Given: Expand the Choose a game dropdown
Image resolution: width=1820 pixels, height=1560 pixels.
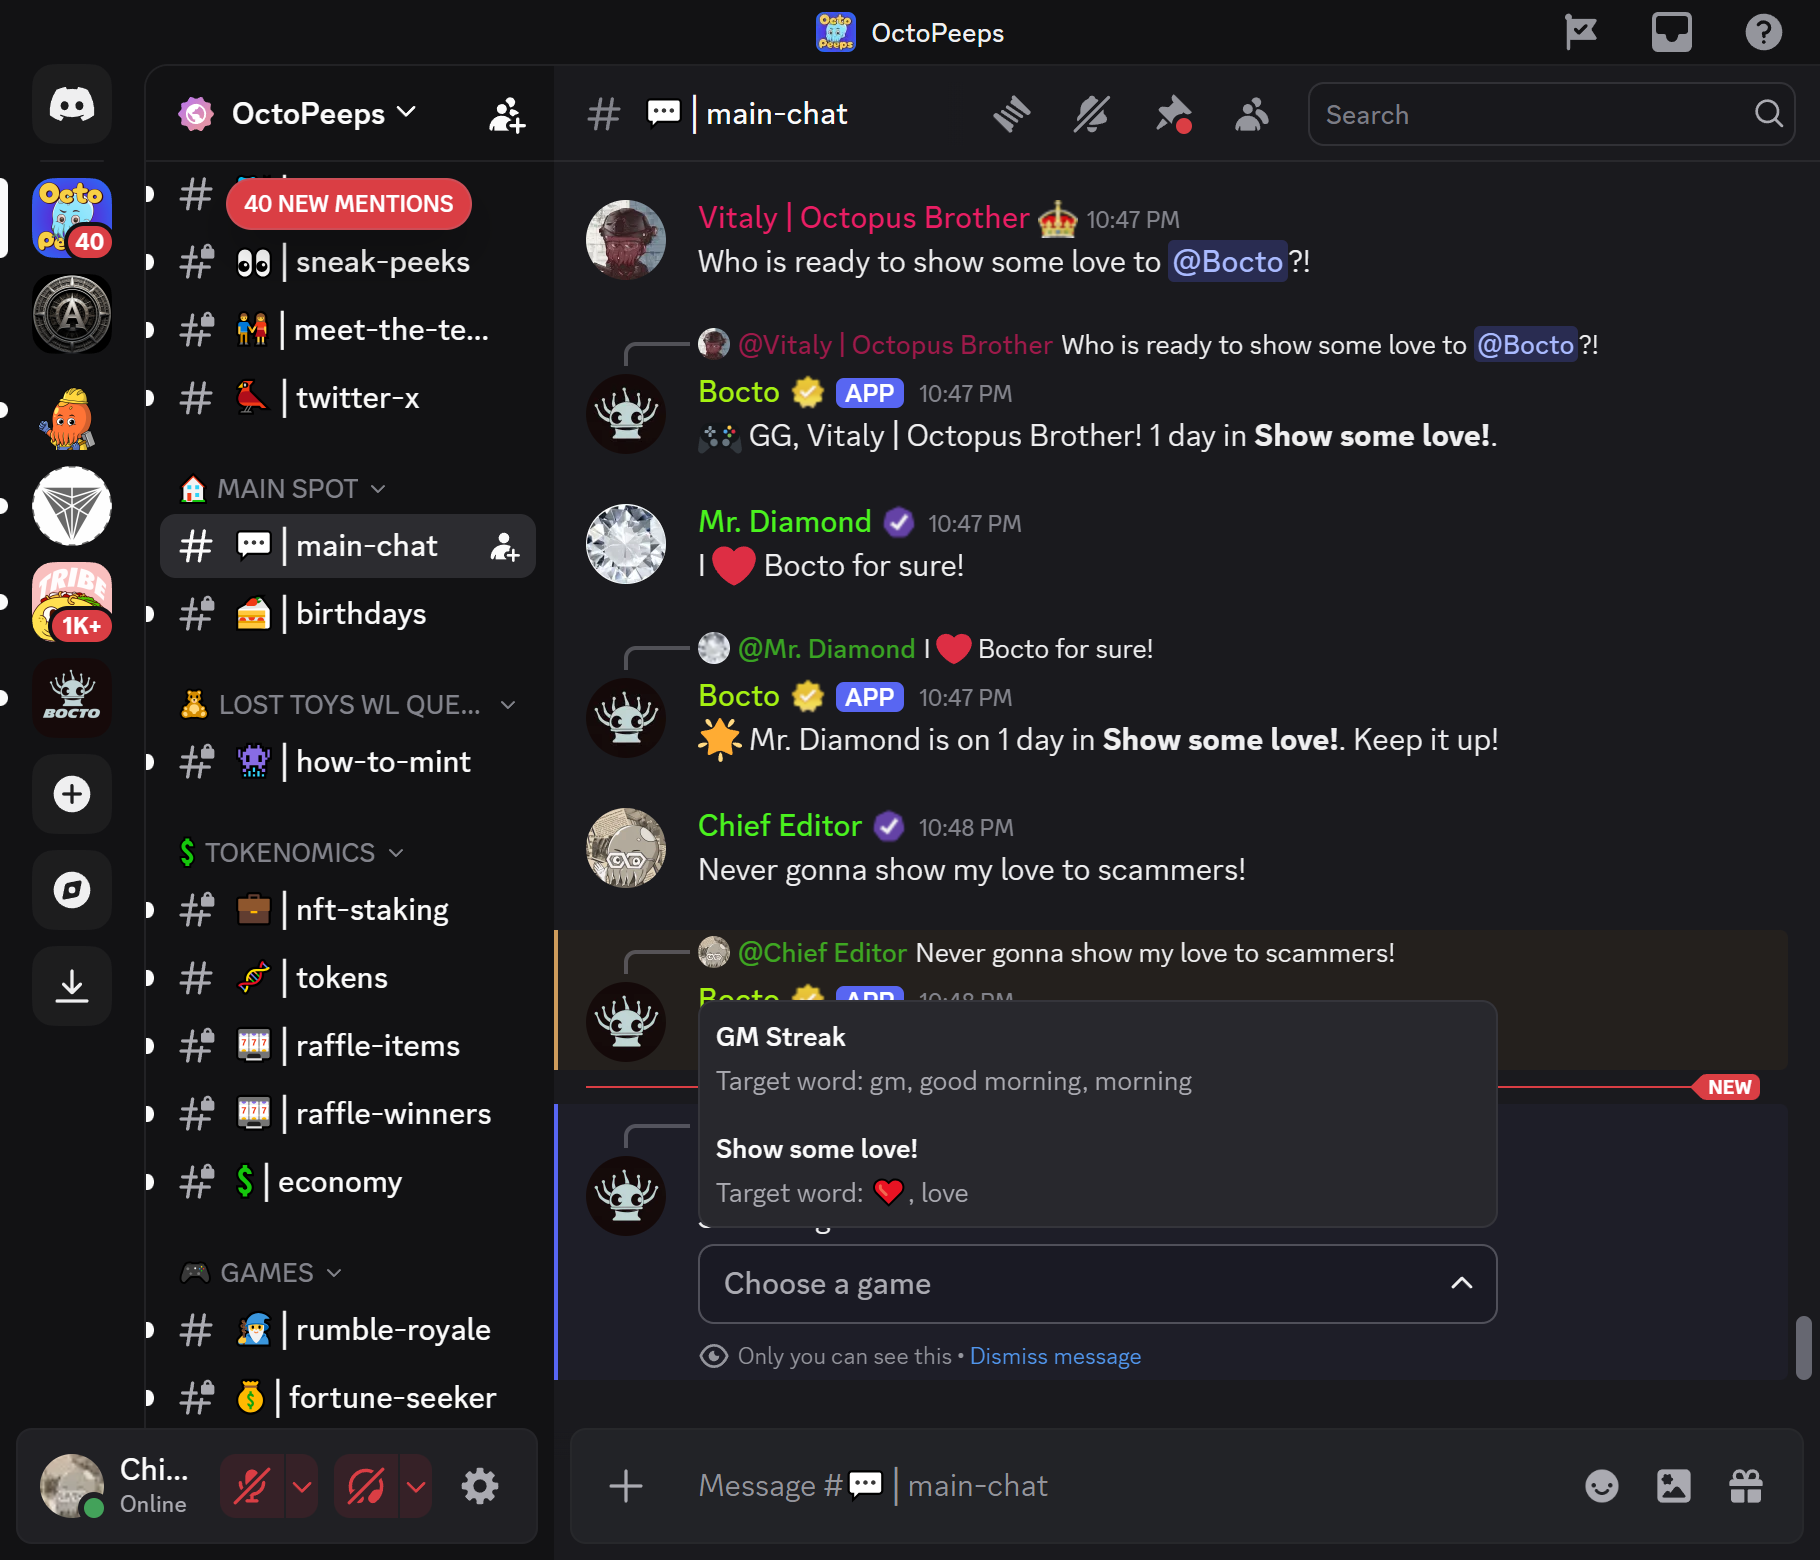Looking at the screenshot, I should tap(1097, 1284).
